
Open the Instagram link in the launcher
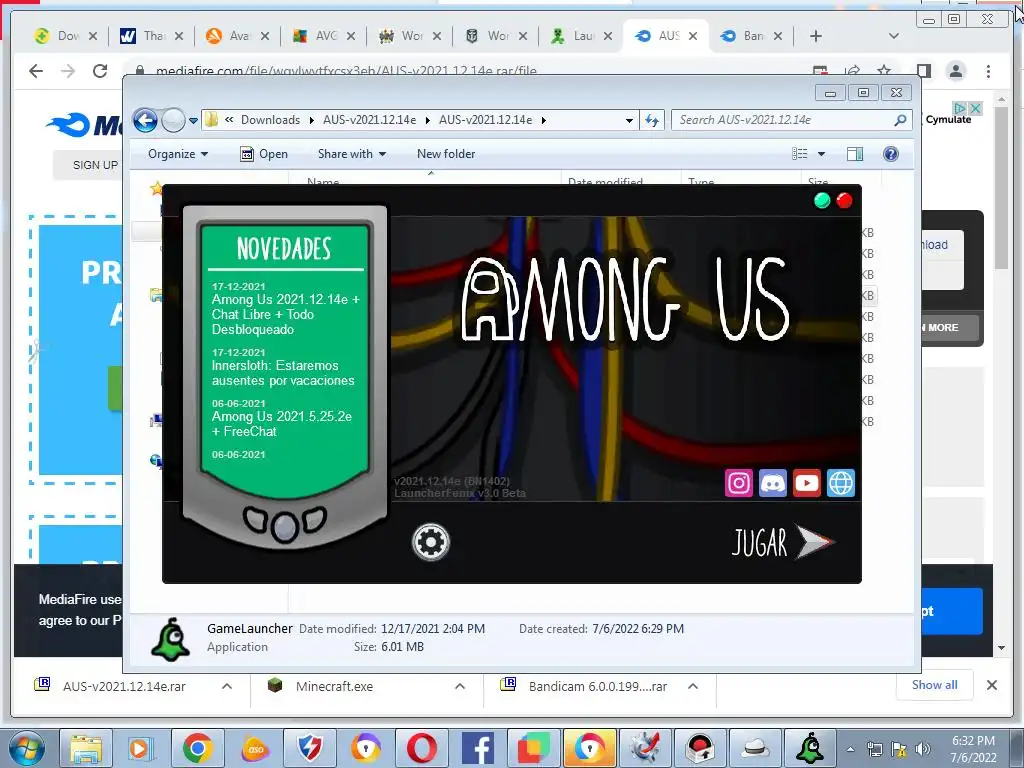[739, 483]
